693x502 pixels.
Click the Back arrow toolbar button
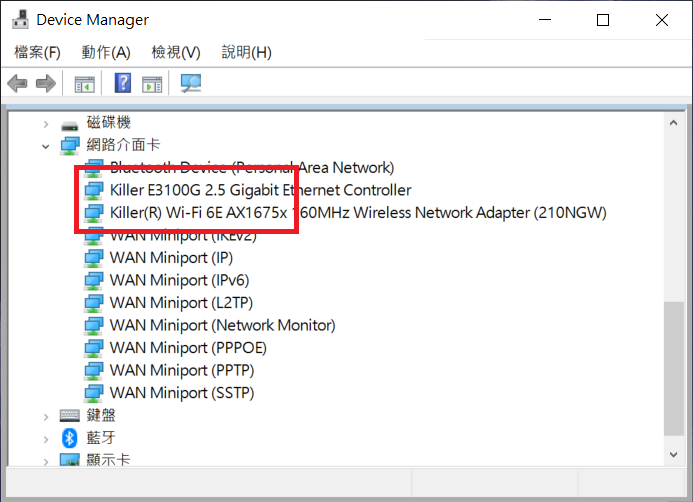(17, 83)
